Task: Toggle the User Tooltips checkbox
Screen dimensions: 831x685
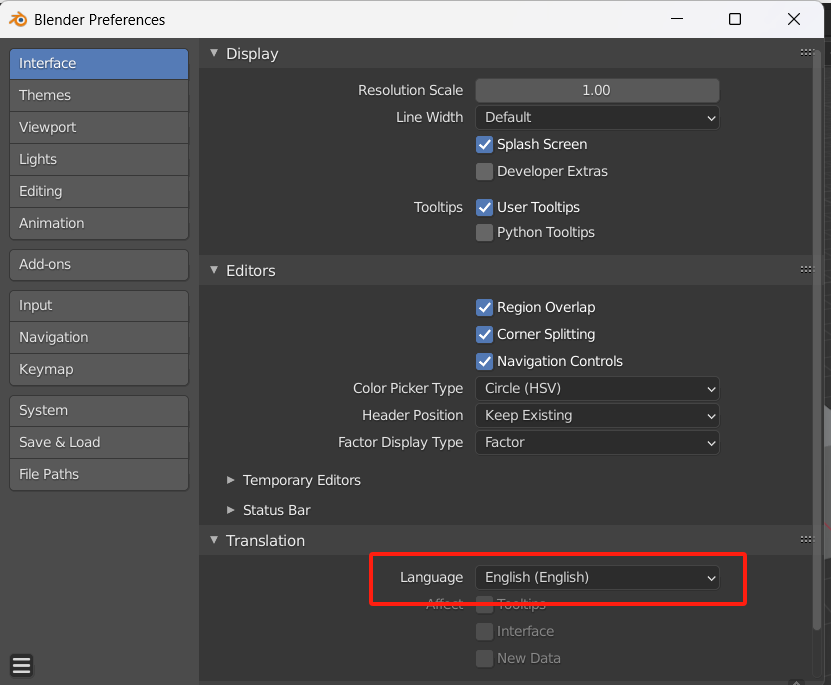Action: pyautogui.click(x=484, y=207)
